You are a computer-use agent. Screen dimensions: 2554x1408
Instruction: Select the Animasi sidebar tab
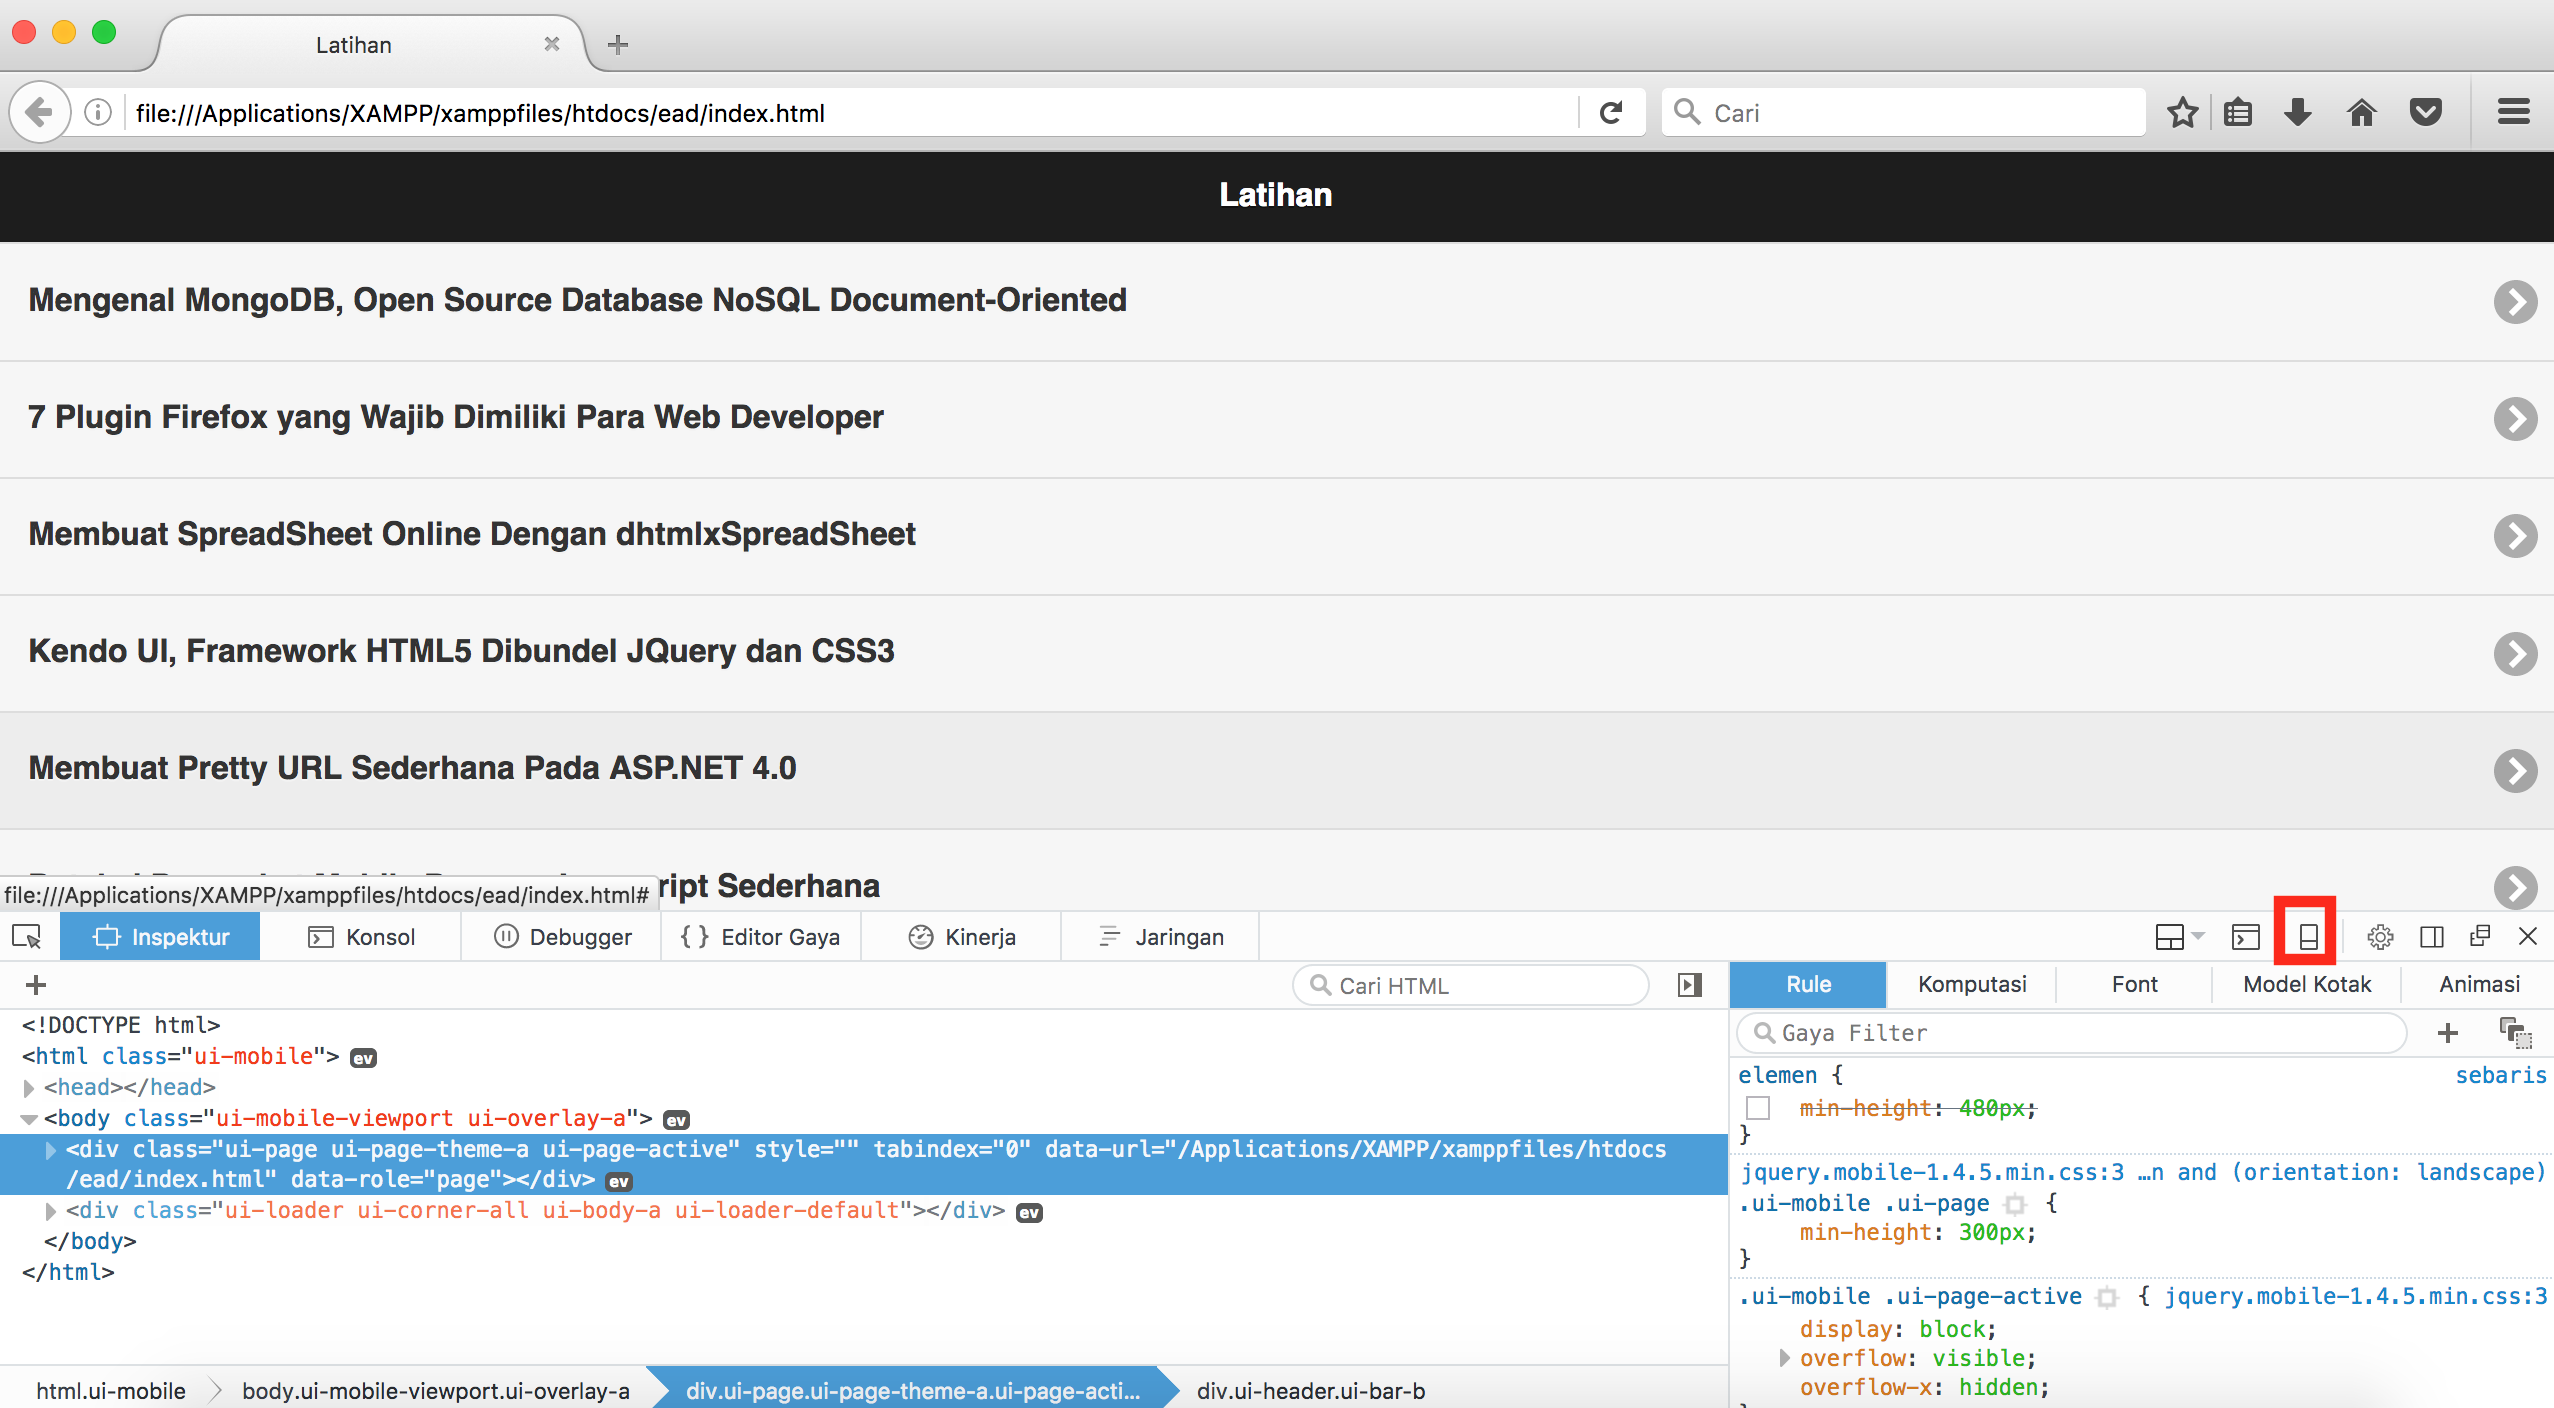pyautogui.click(x=2478, y=984)
